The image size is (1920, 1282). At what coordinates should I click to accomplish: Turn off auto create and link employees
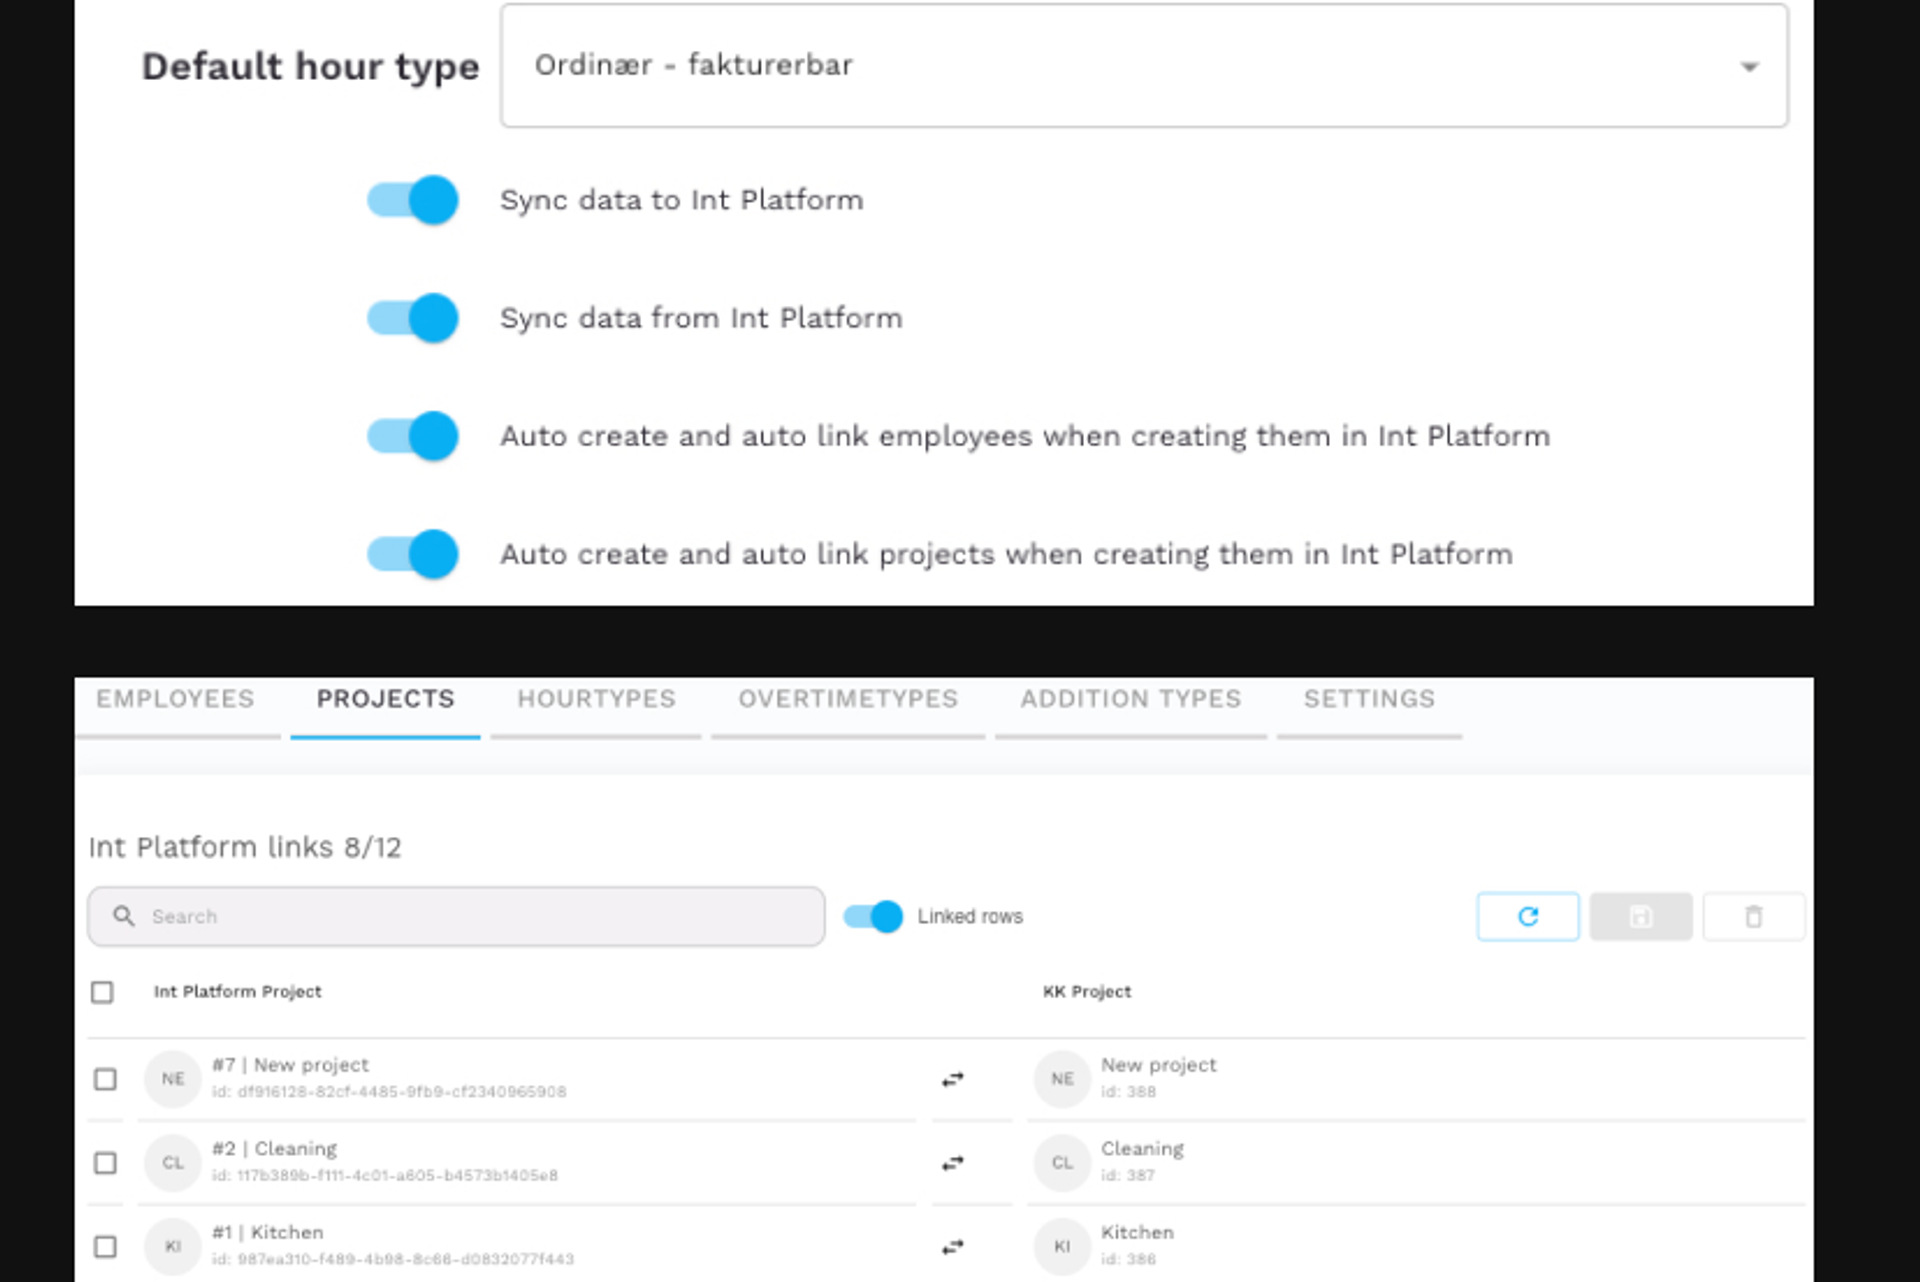413,436
